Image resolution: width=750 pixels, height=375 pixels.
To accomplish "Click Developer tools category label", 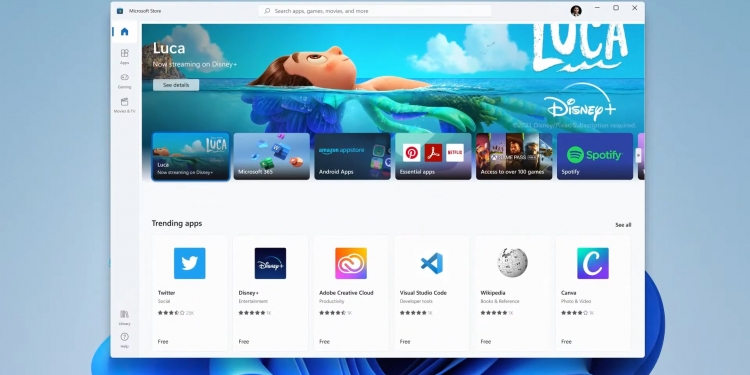I will (416, 301).
